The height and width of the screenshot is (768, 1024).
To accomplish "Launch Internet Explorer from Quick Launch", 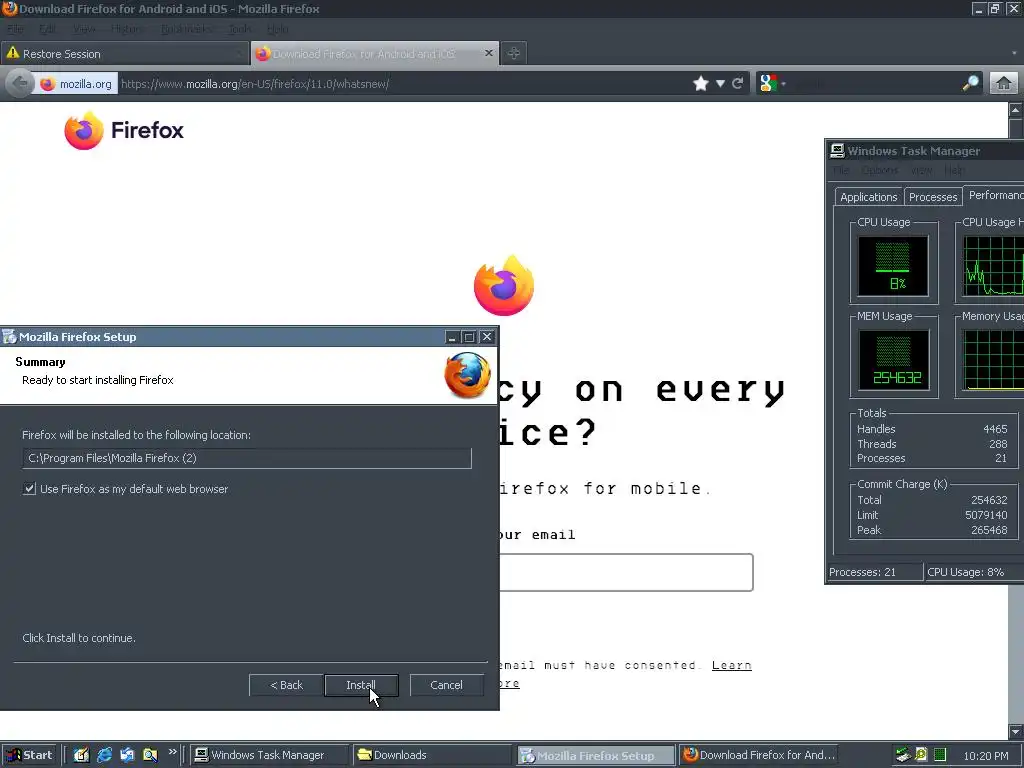I will click(104, 755).
